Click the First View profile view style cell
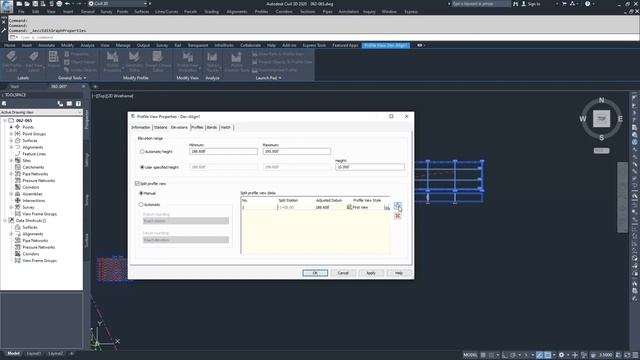Screen dimensions: 640x360 [x=364, y=207]
